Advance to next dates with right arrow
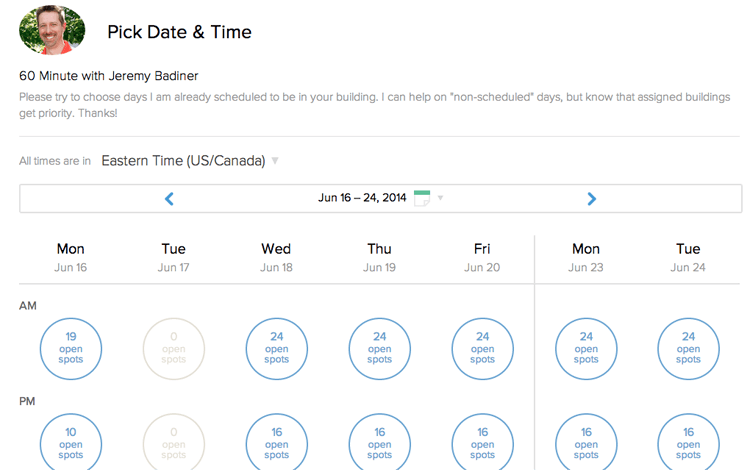 coord(592,199)
